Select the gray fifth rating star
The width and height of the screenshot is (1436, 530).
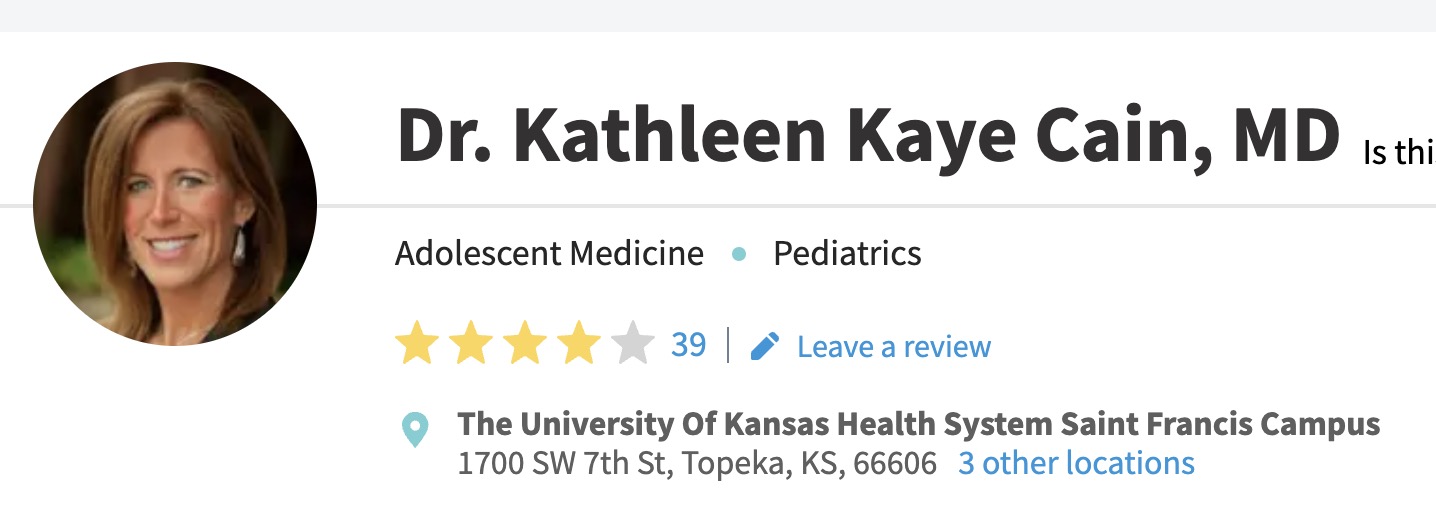point(632,345)
